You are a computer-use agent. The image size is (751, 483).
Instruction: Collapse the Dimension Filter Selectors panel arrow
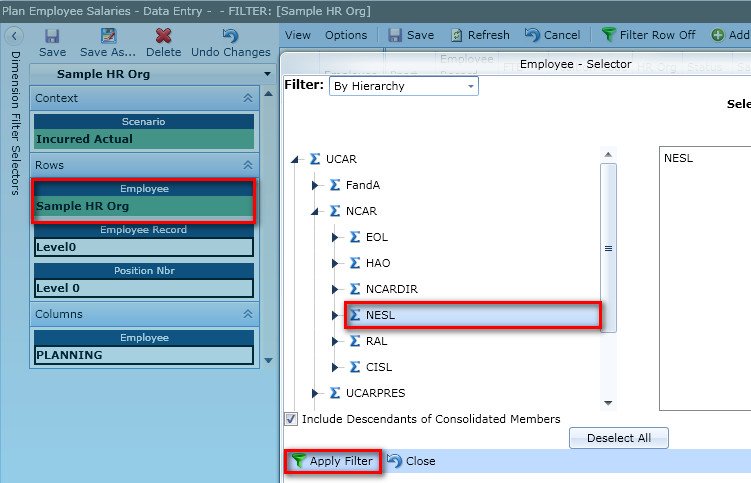point(14,35)
